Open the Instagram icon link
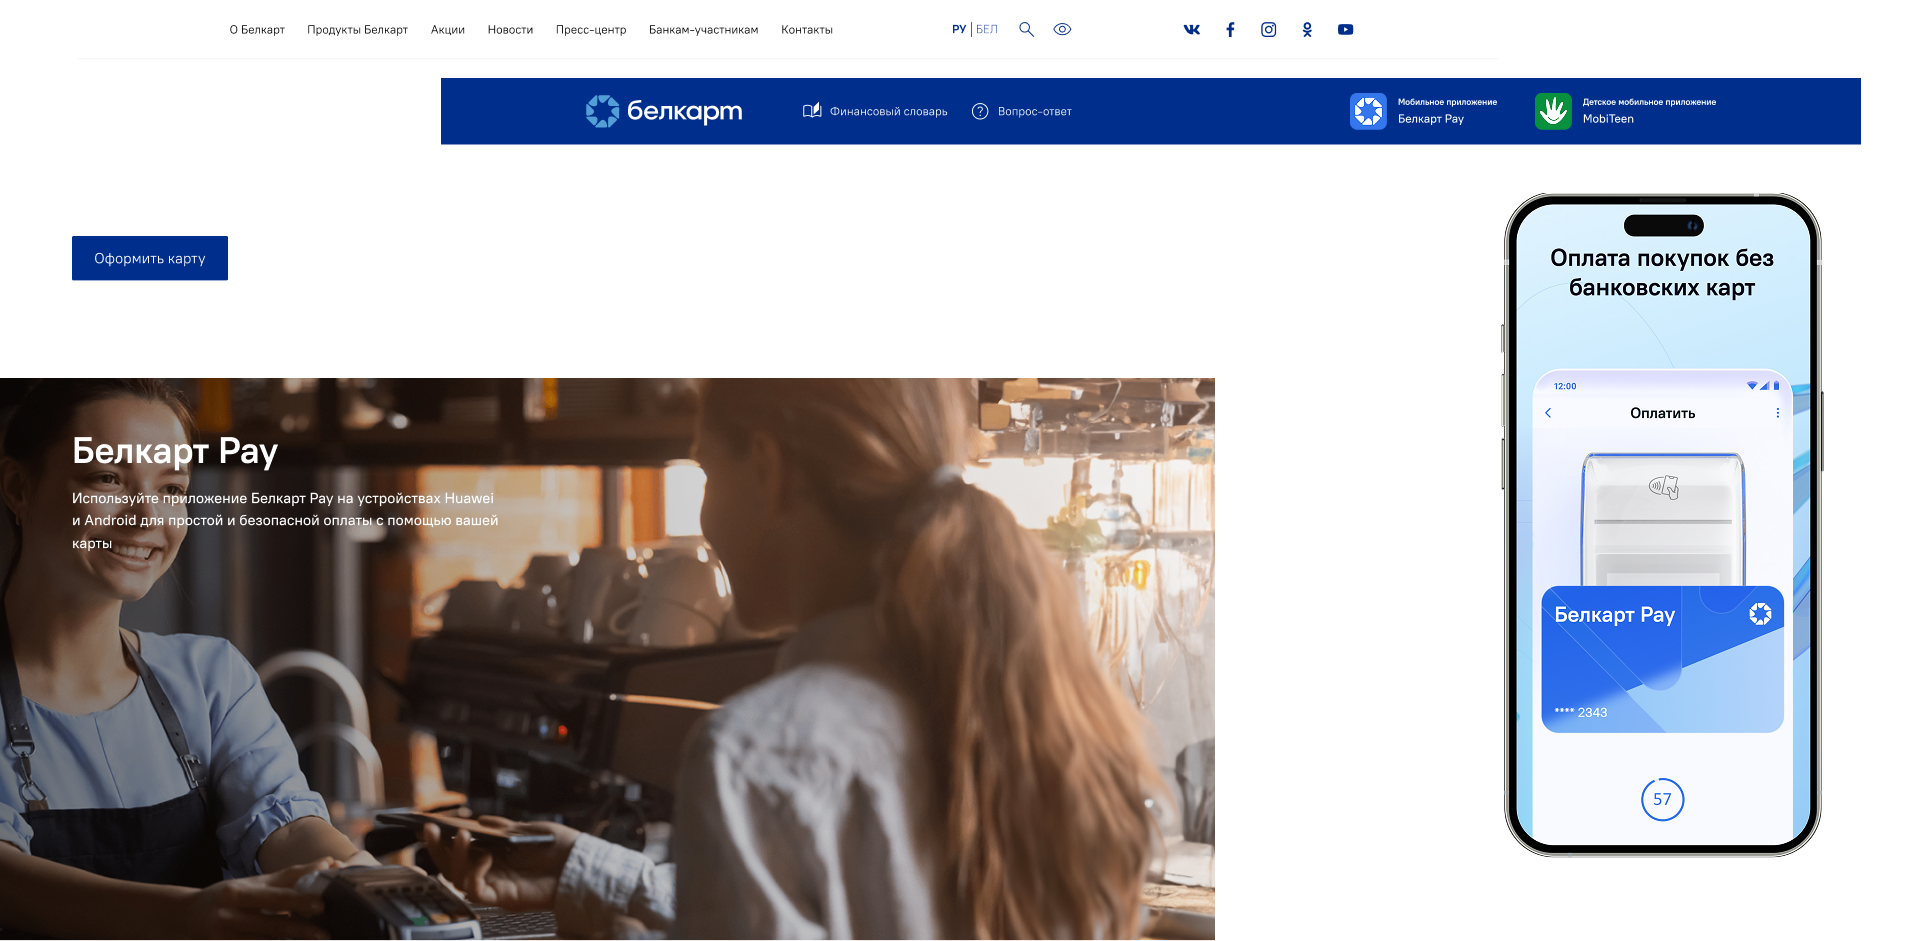 [x=1268, y=30]
